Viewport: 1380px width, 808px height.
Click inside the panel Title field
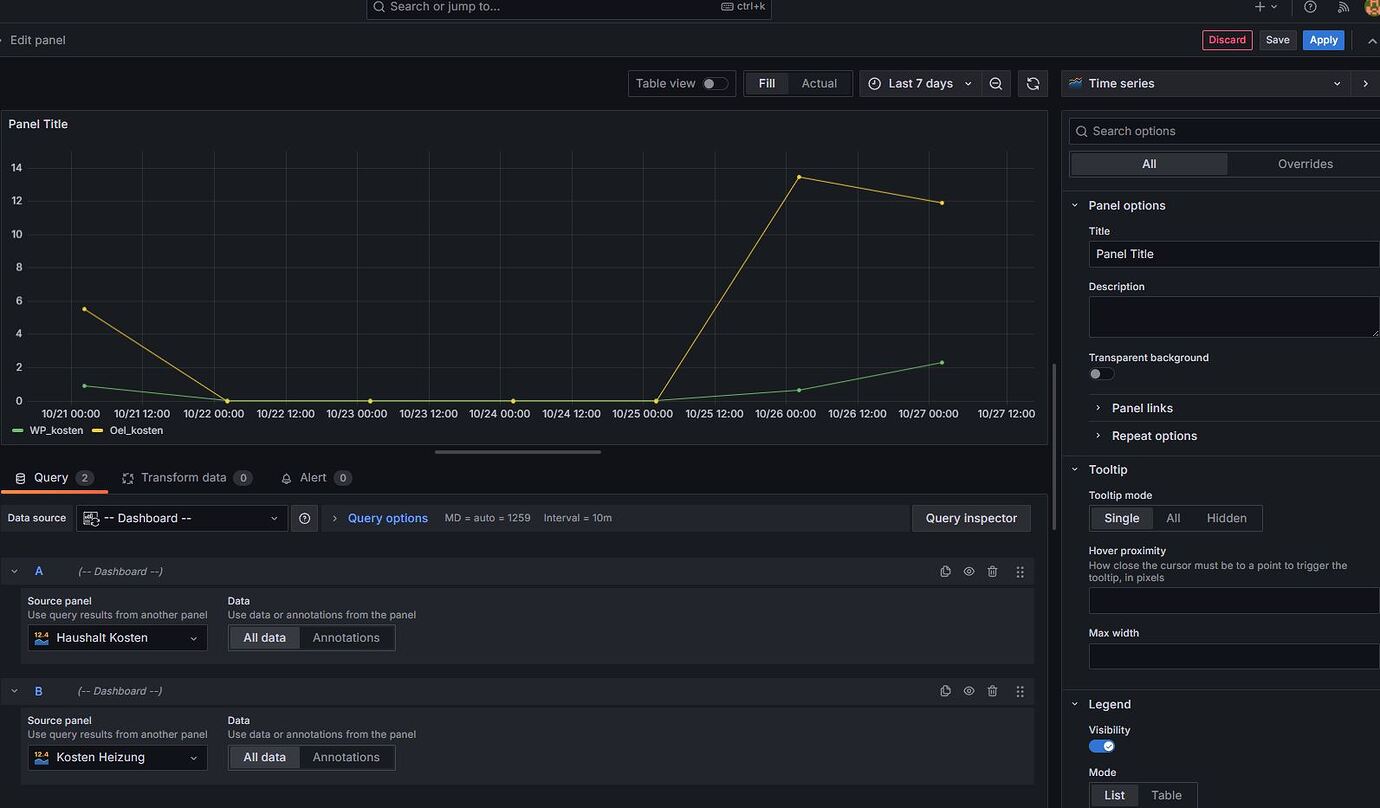pyautogui.click(x=1232, y=254)
